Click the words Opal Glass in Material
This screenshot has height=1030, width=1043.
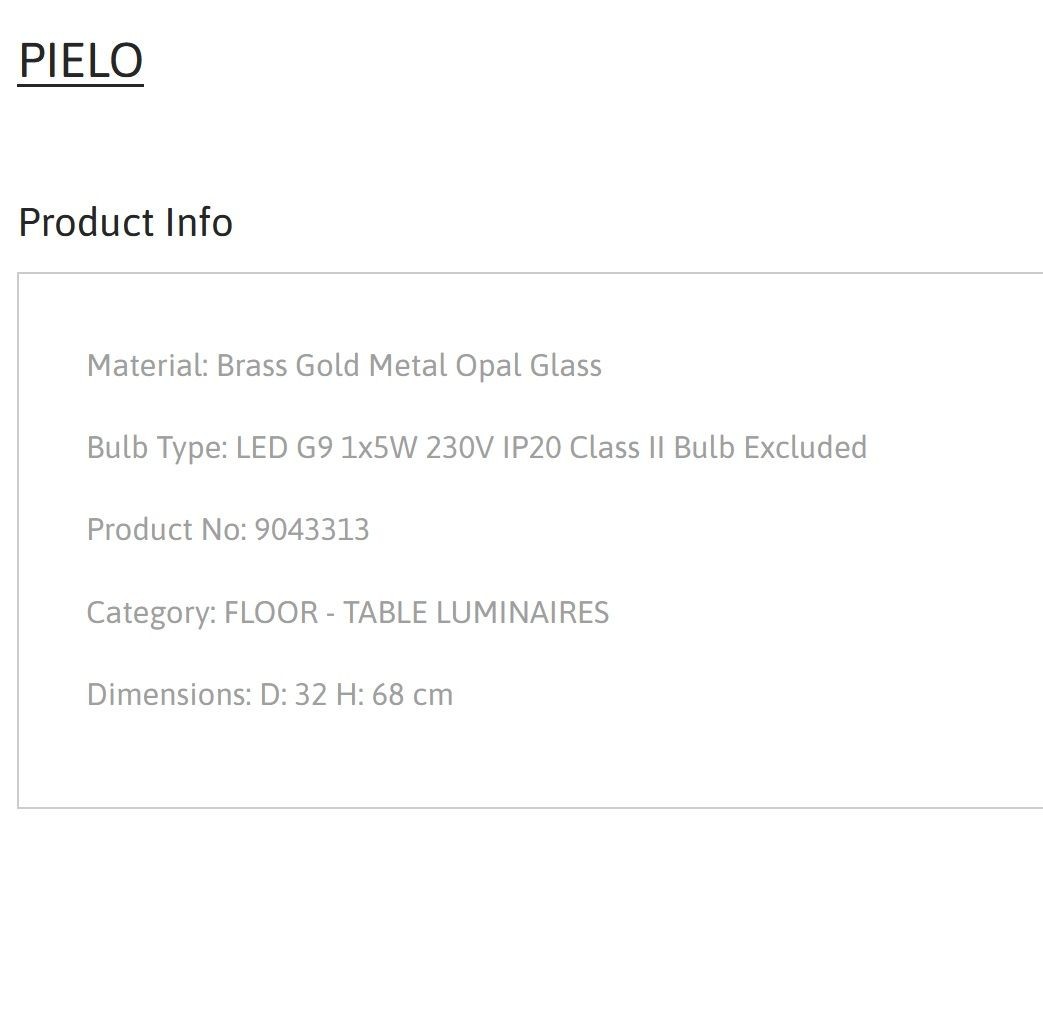point(529,366)
